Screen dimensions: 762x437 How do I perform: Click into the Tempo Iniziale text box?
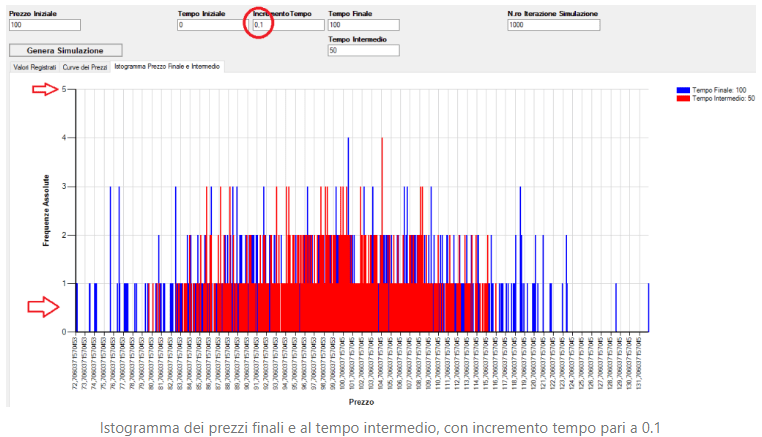(x=210, y=25)
